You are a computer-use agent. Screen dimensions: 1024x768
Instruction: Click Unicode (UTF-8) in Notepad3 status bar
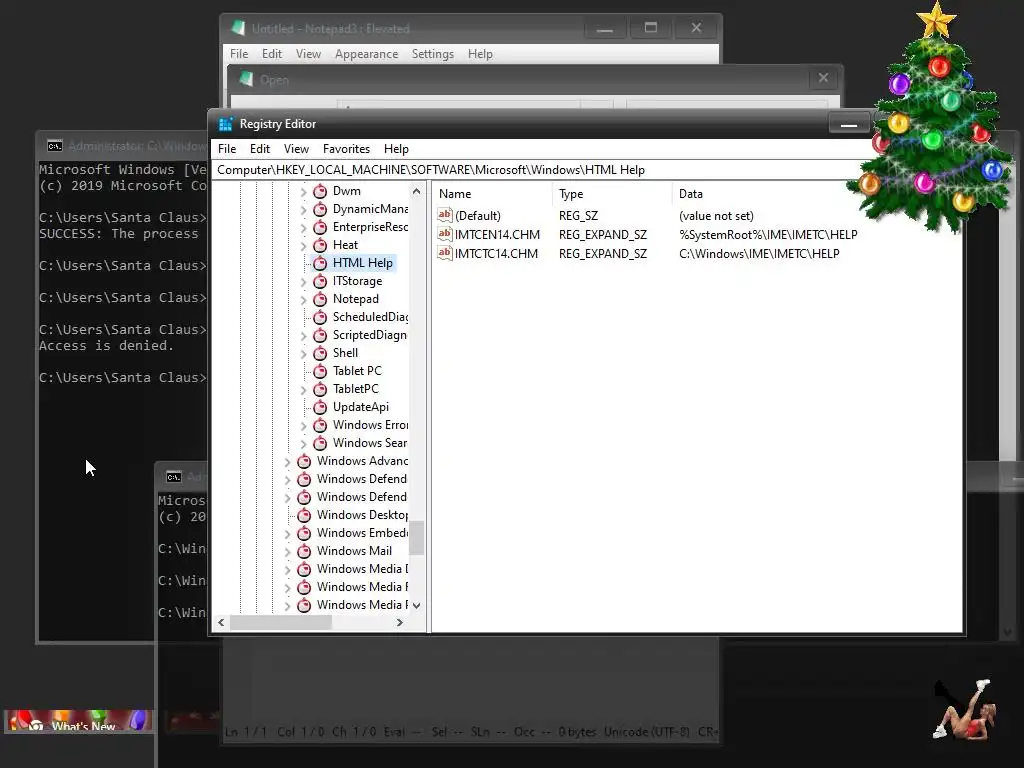(x=647, y=732)
